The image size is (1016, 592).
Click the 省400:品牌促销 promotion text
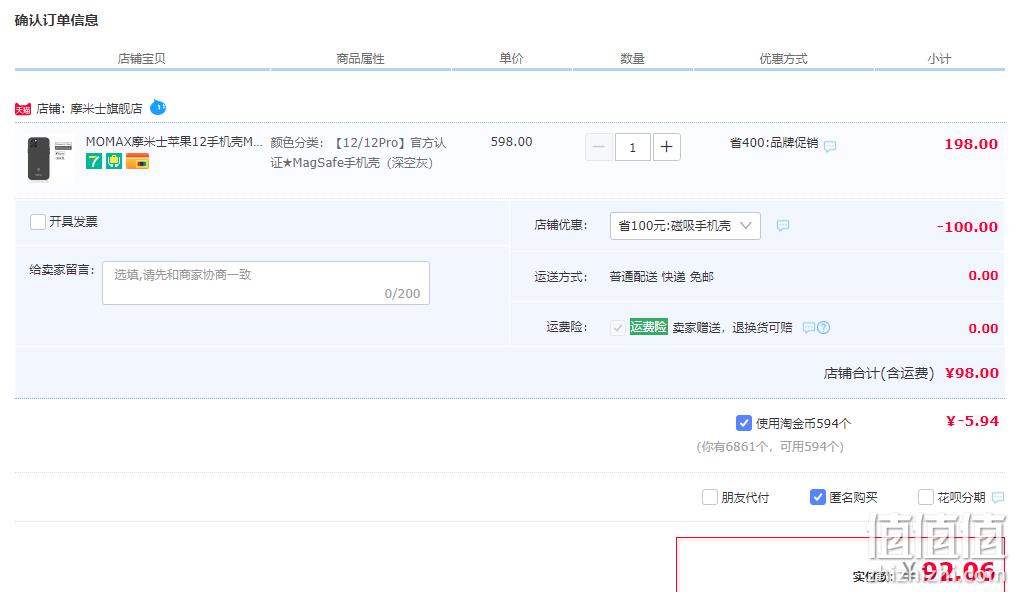tap(774, 142)
